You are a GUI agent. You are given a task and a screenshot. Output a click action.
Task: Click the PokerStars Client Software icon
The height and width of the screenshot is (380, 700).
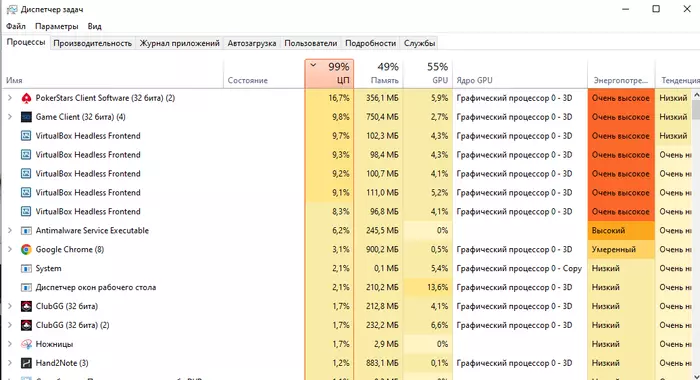[x=26, y=98]
